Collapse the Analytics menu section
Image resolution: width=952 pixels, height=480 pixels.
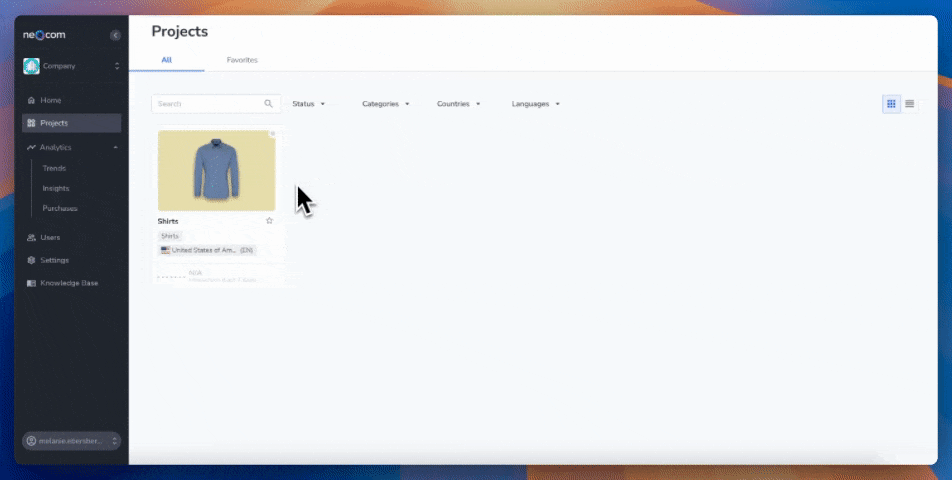pos(115,148)
